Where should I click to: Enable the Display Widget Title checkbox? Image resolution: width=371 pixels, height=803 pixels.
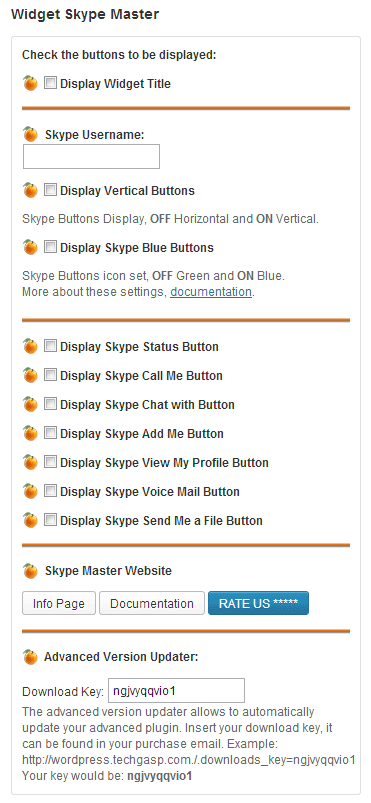(50, 83)
